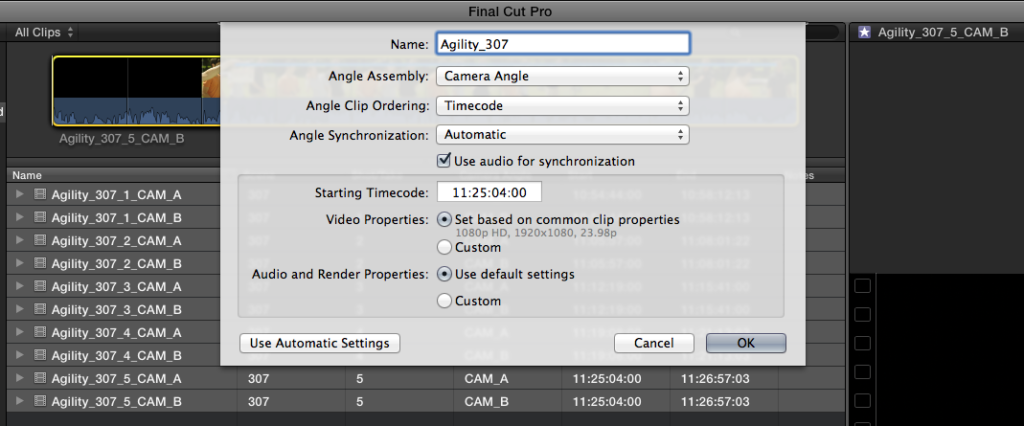Image resolution: width=1024 pixels, height=426 pixels.
Task: Expand the Agility_307_1_CAM_A disclosure triangle
Action: [20, 194]
